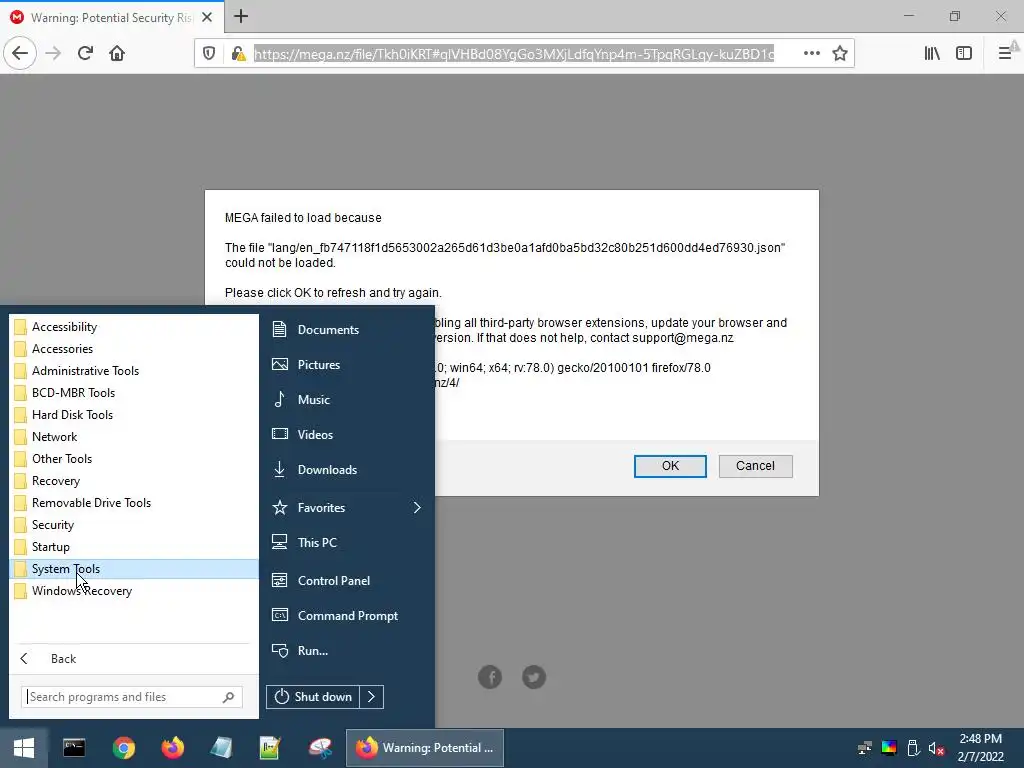1024x768 pixels.
Task: Open the Security folder
Action: coord(134,524)
